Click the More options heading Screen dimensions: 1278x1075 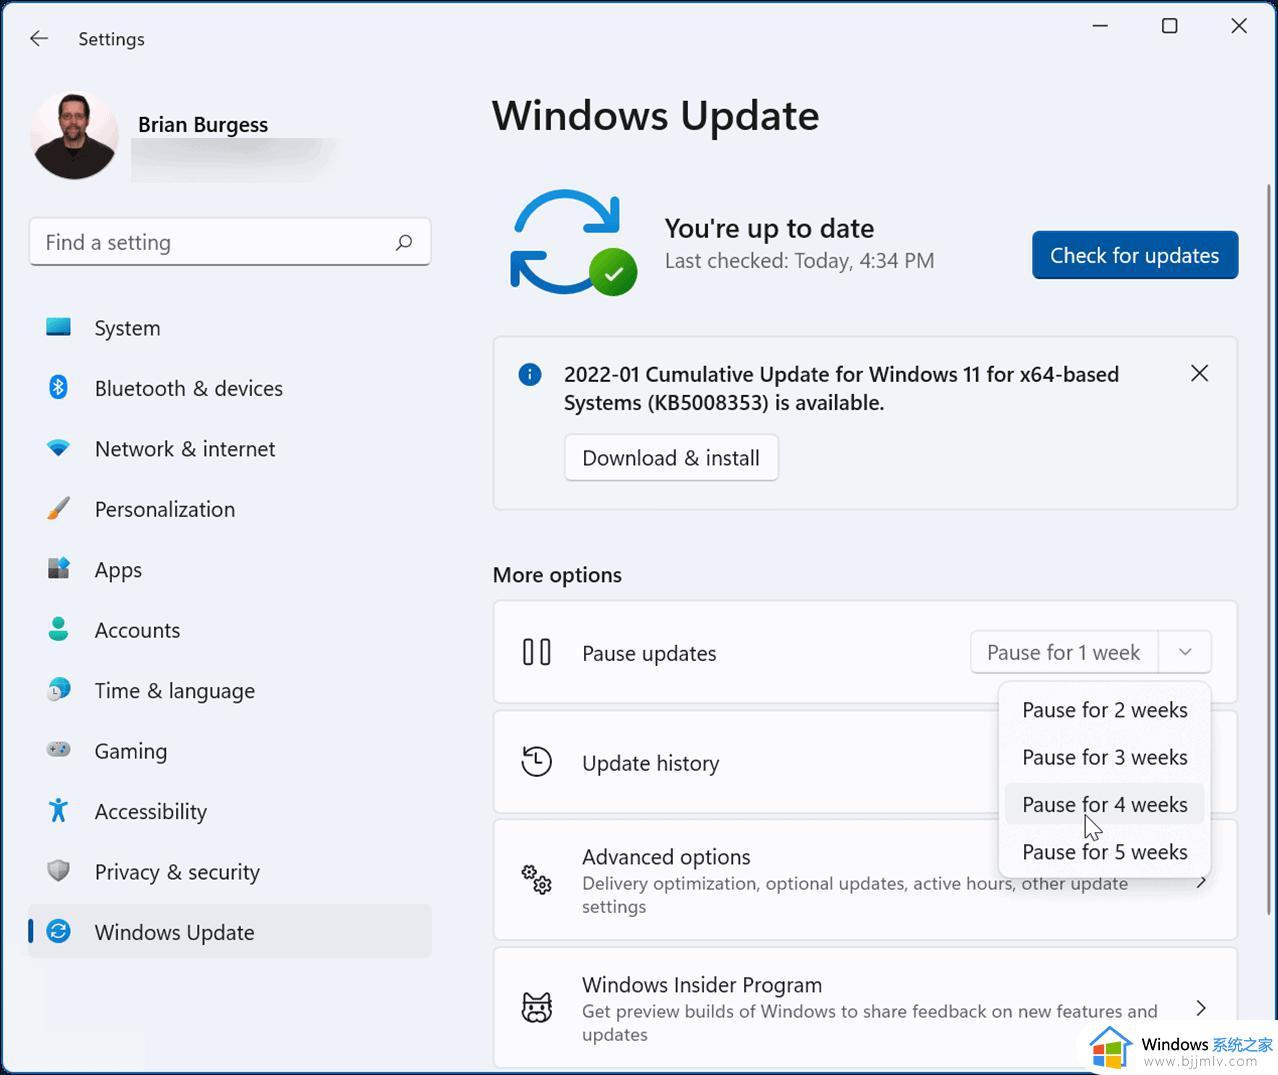pos(557,575)
